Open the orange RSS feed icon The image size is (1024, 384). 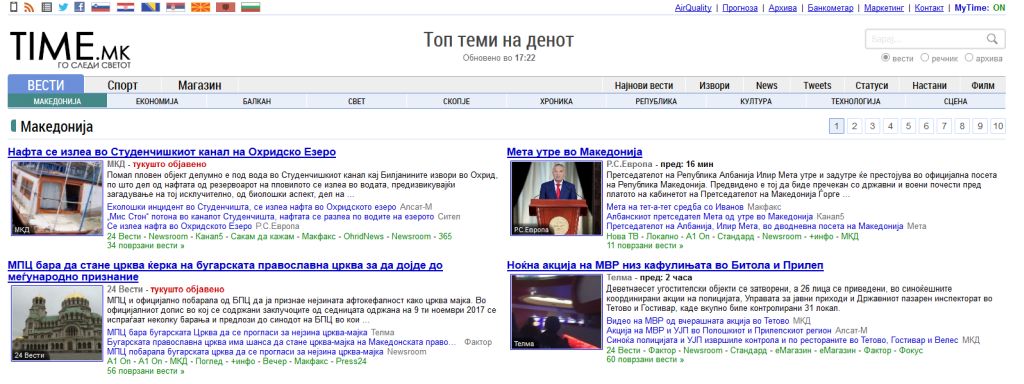(x=29, y=7)
